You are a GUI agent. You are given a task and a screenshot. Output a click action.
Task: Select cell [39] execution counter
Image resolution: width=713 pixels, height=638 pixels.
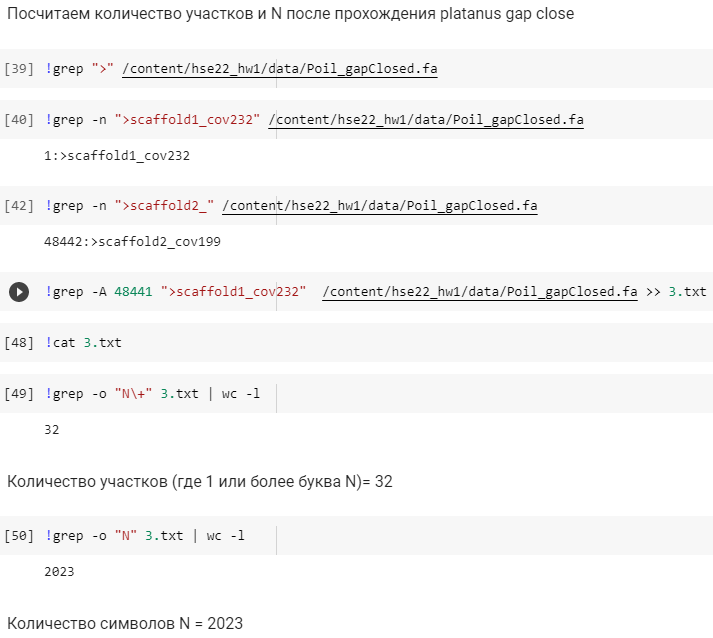19,69
